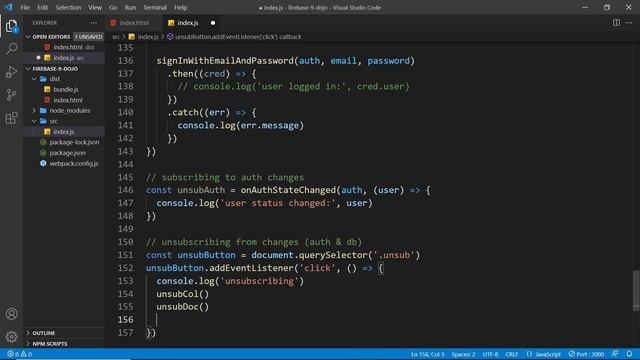
Task: Open index.html under dist folder
Action: (67, 100)
